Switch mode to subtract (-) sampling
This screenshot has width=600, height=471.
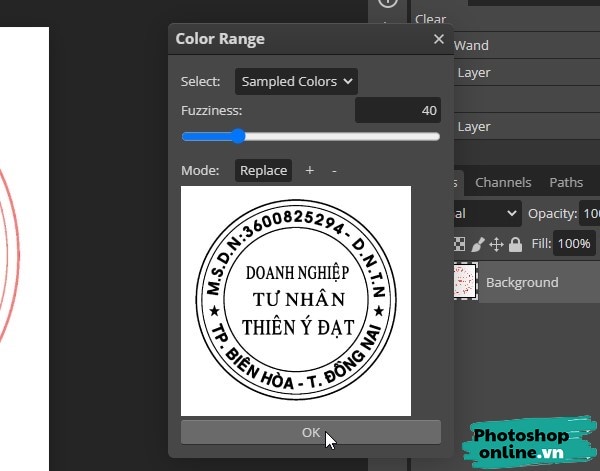(334, 171)
